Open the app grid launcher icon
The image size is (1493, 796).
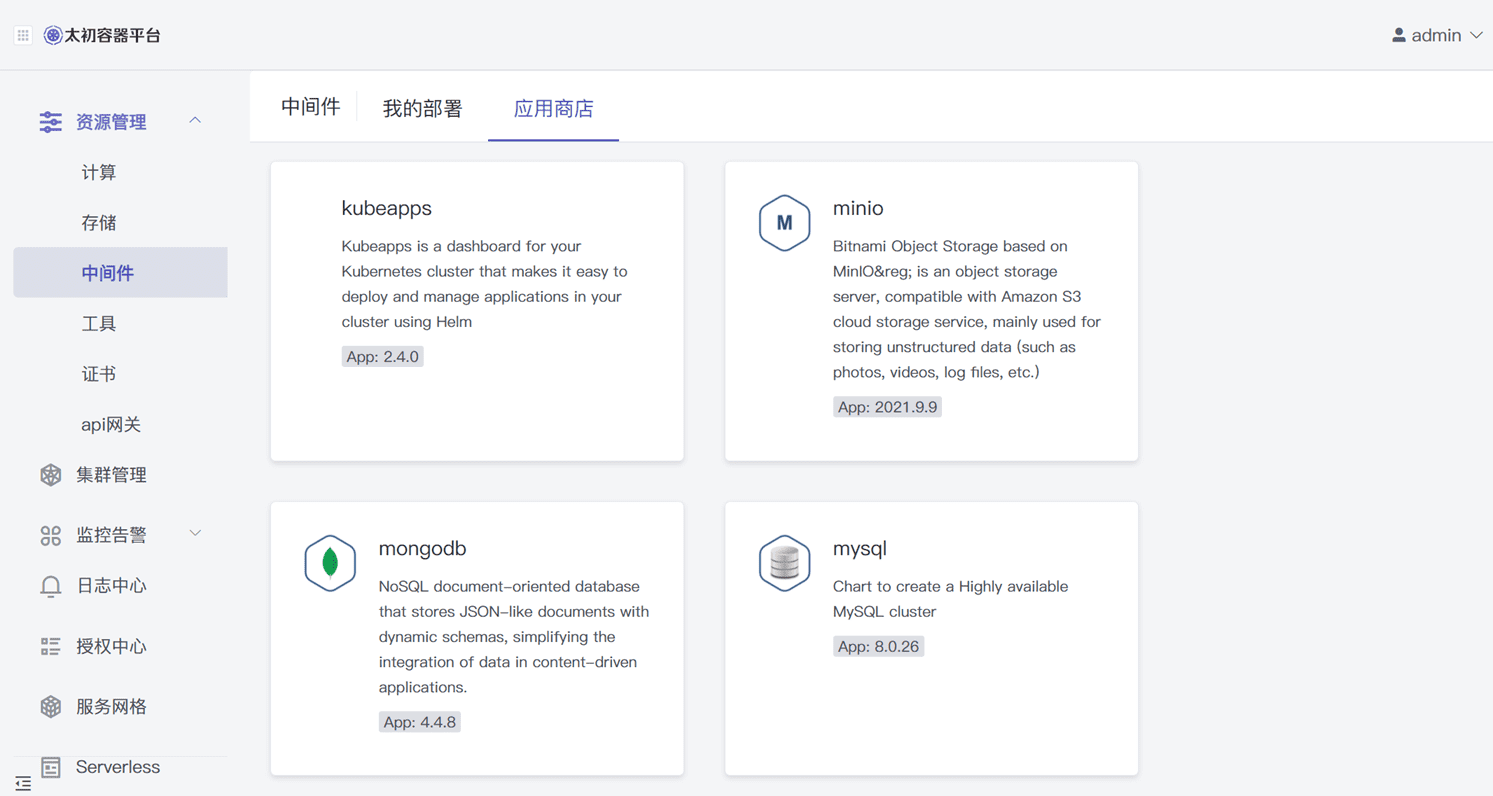click(23, 35)
